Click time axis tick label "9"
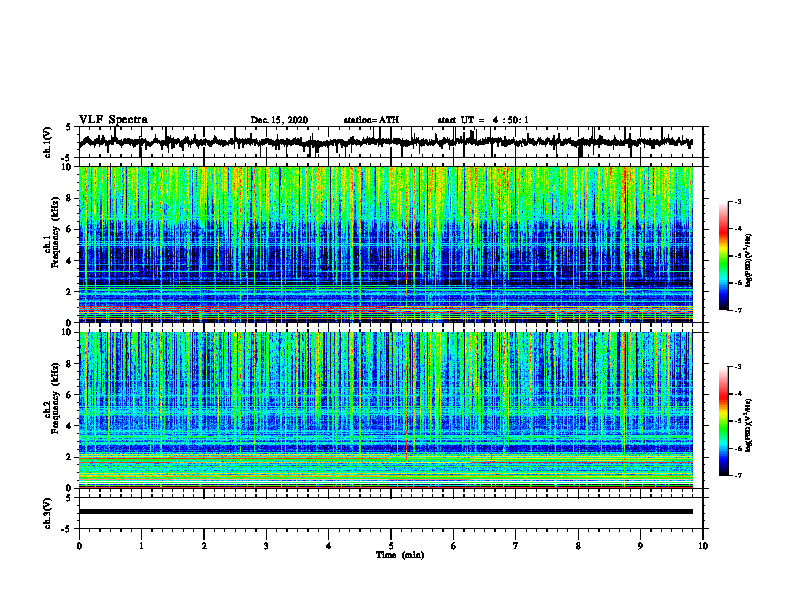Viewport: 792px width, 612px height. point(640,546)
